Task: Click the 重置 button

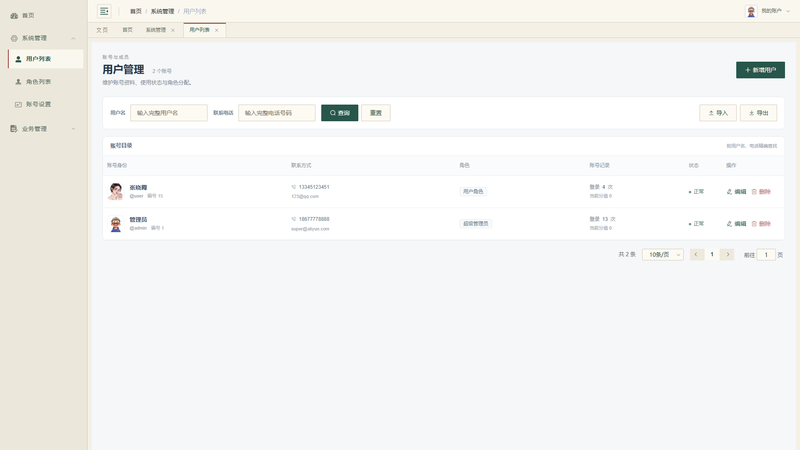Action: tap(376, 113)
